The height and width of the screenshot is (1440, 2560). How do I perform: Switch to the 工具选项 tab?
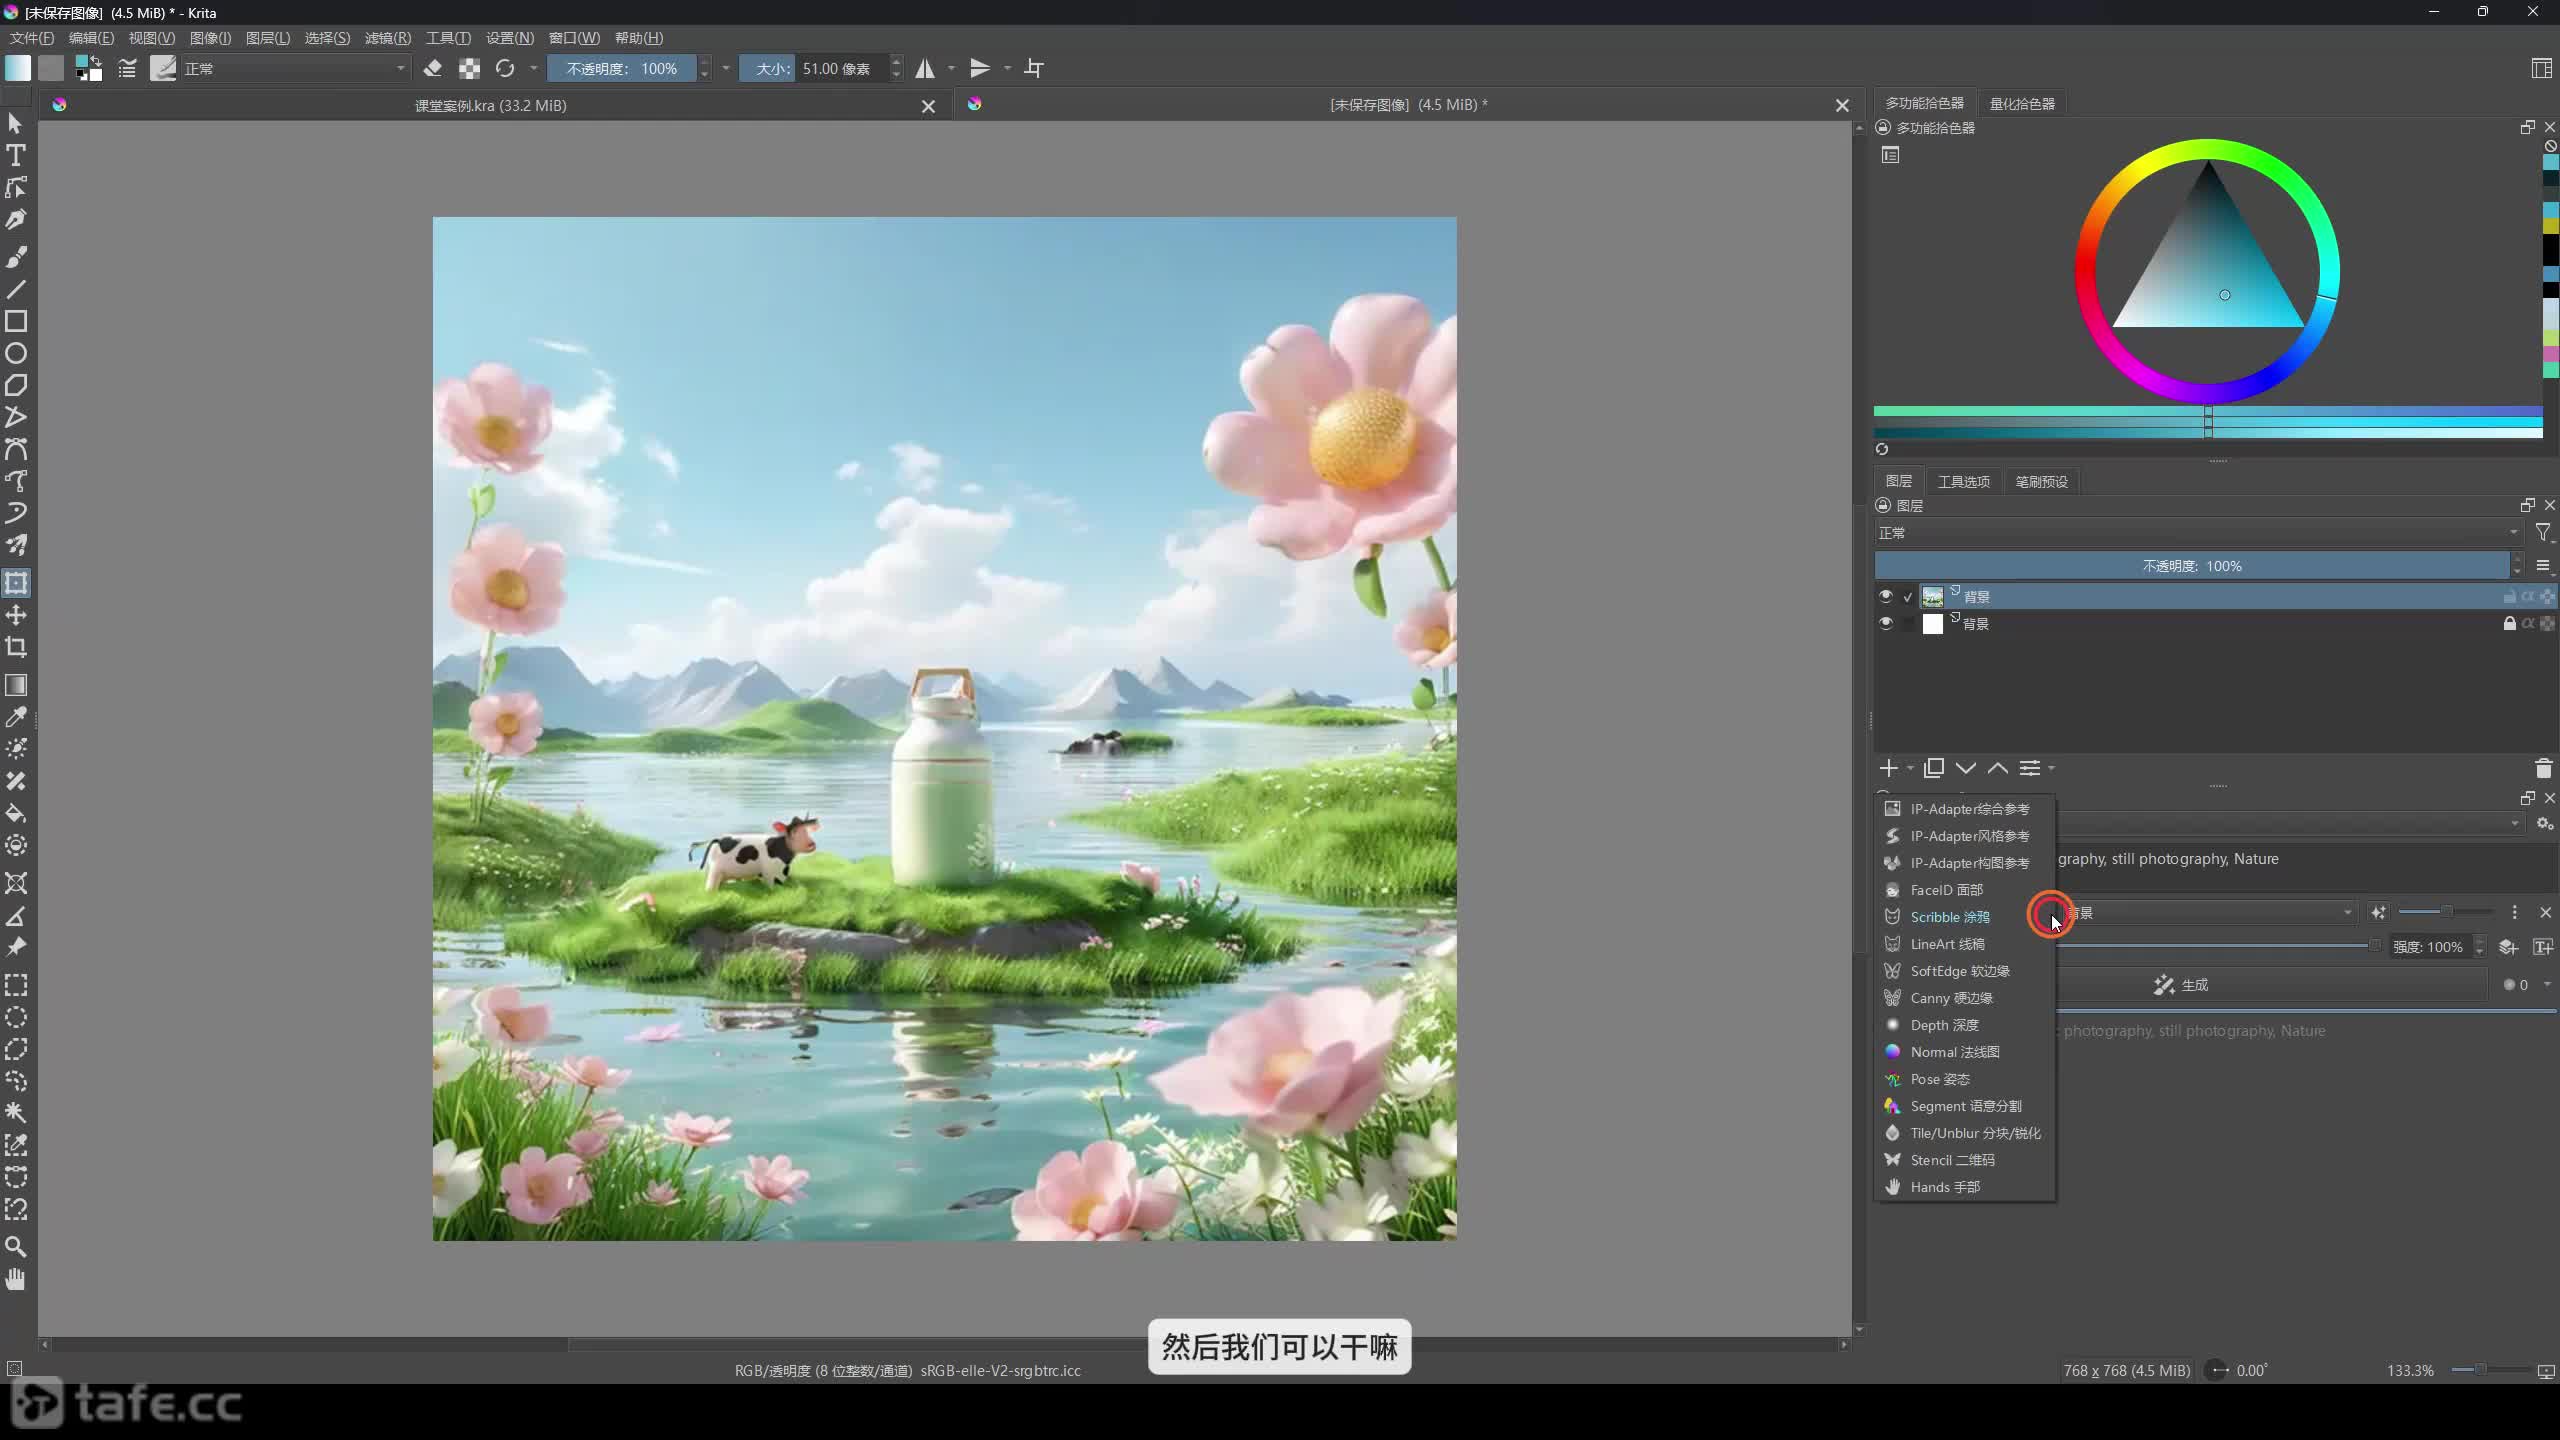tap(1964, 481)
